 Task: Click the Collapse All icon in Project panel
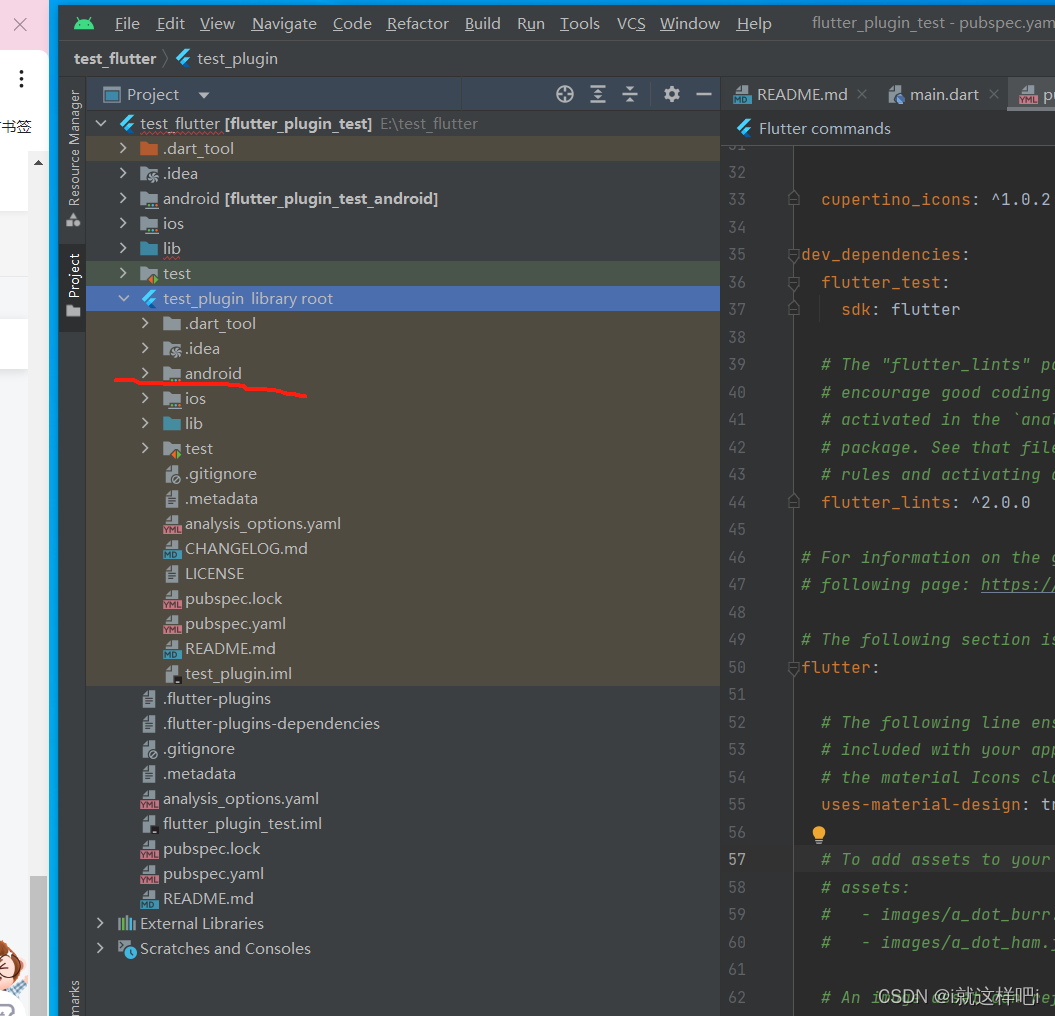coord(630,94)
